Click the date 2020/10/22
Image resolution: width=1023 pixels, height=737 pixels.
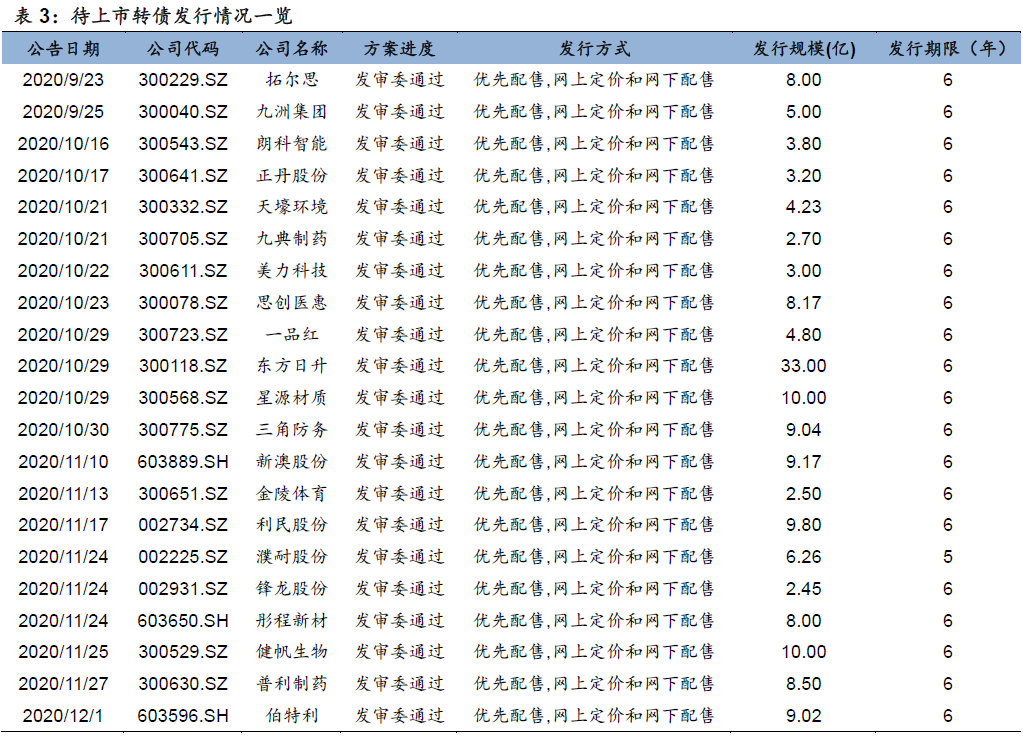coord(63,271)
